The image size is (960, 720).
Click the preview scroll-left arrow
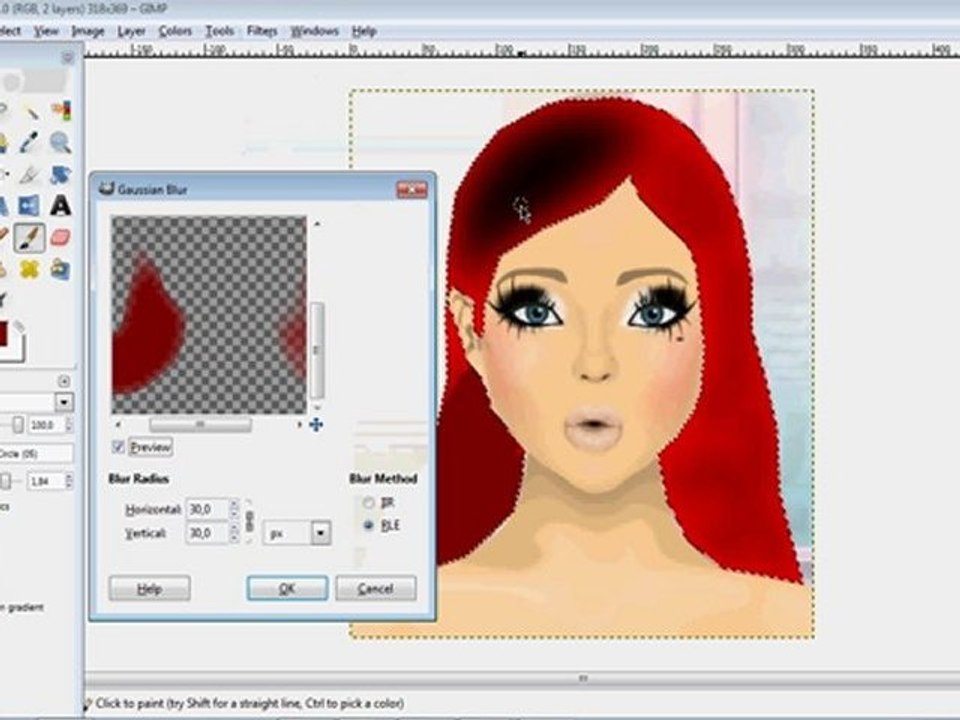[118, 424]
